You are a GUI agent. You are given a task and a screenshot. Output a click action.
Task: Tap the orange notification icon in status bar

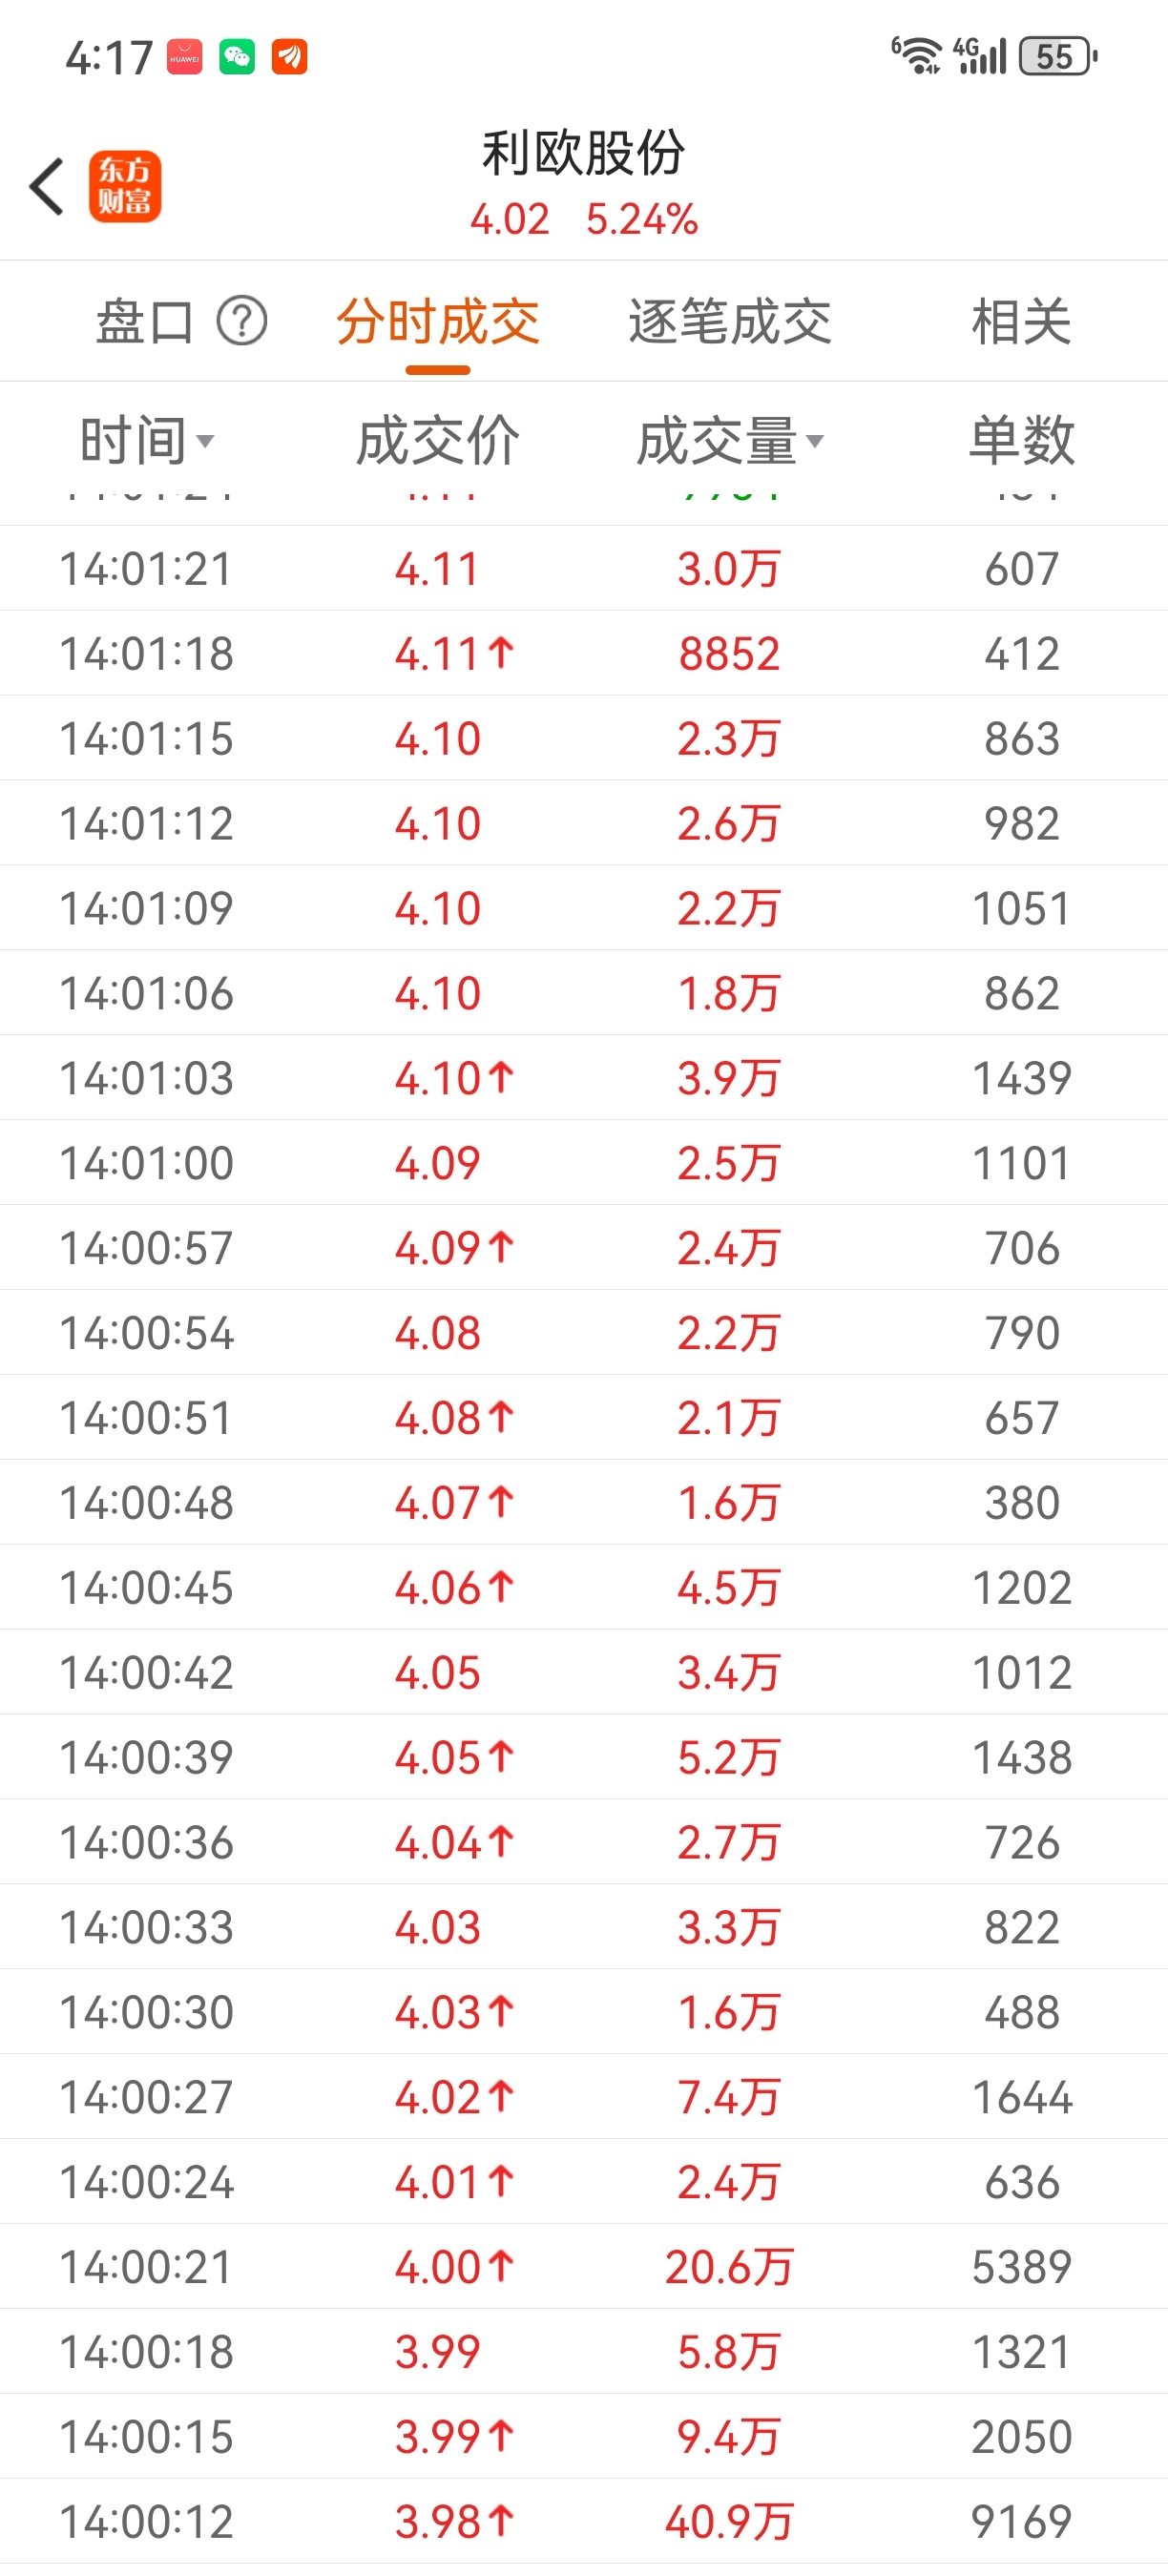point(290,57)
